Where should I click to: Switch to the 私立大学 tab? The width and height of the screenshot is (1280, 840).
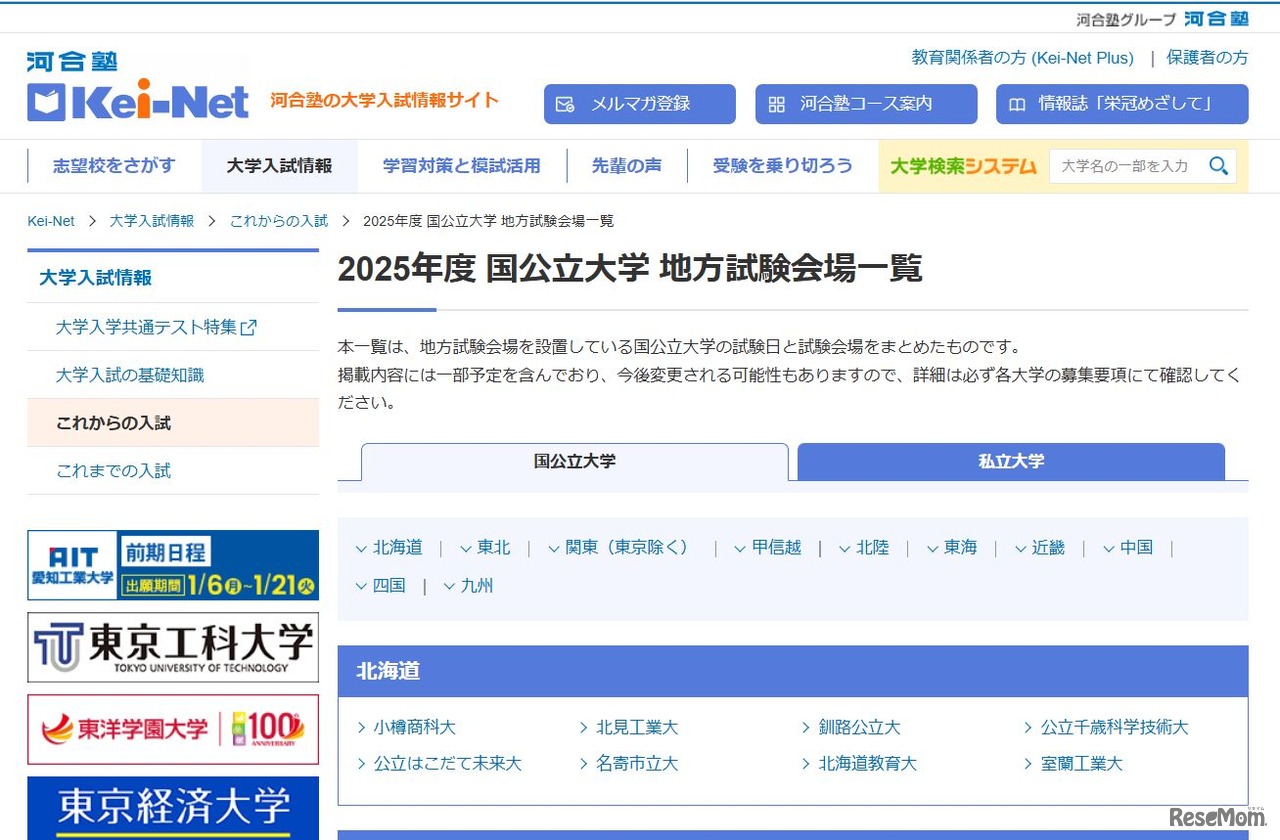(x=1012, y=461)
